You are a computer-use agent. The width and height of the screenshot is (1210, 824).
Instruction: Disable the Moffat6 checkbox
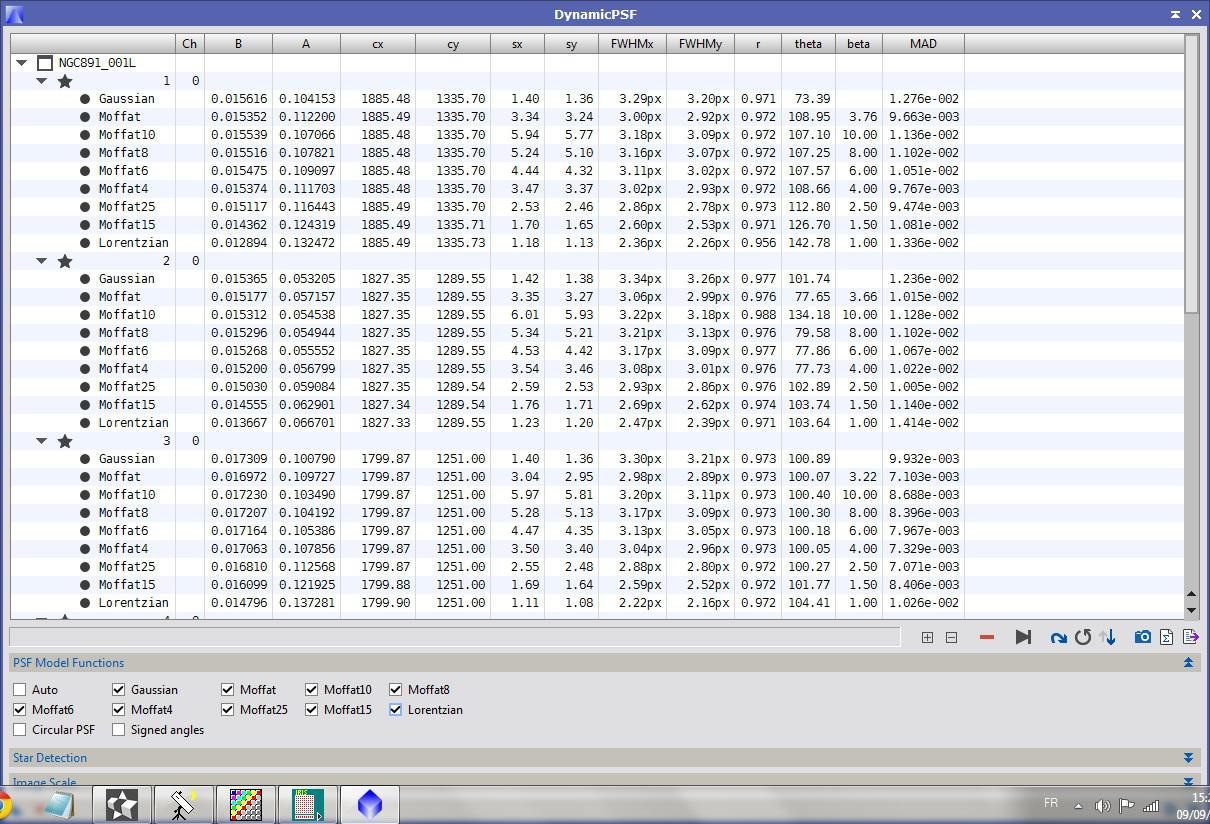pos(19,710)
